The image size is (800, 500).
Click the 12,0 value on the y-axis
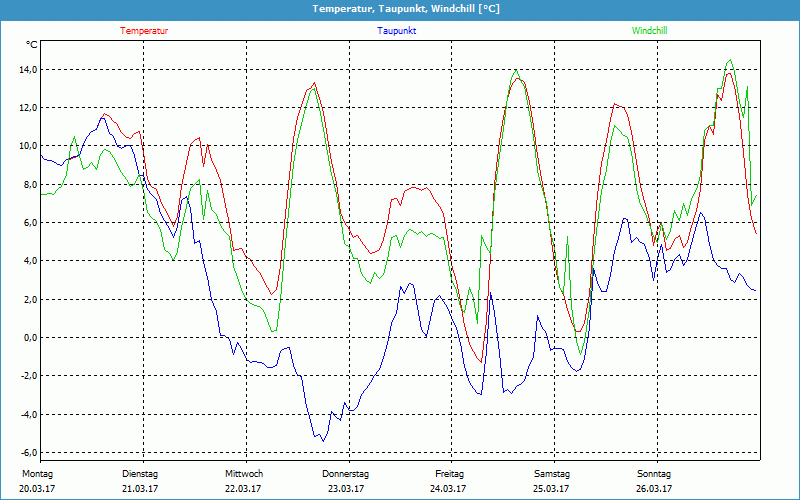coord(28,108)
